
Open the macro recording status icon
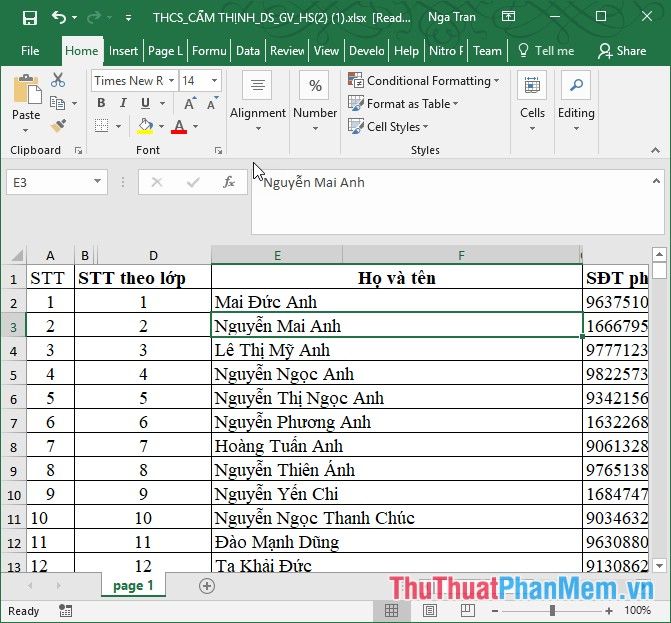click(65, 611)
